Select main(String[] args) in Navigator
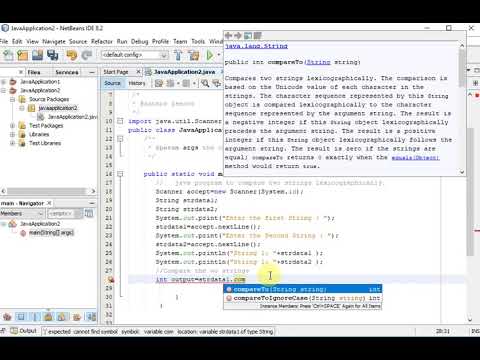The image size is (480, 360). [51, 233]
